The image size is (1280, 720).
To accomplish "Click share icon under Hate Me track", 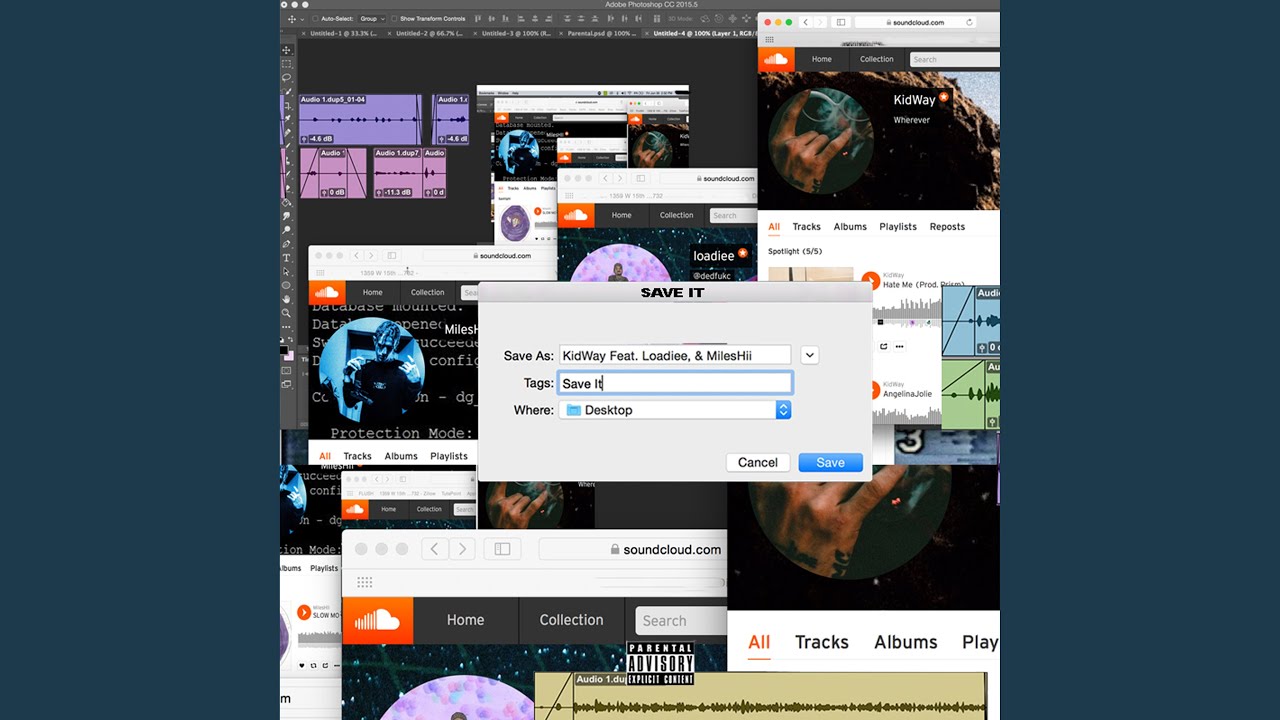I will (884, 347).
